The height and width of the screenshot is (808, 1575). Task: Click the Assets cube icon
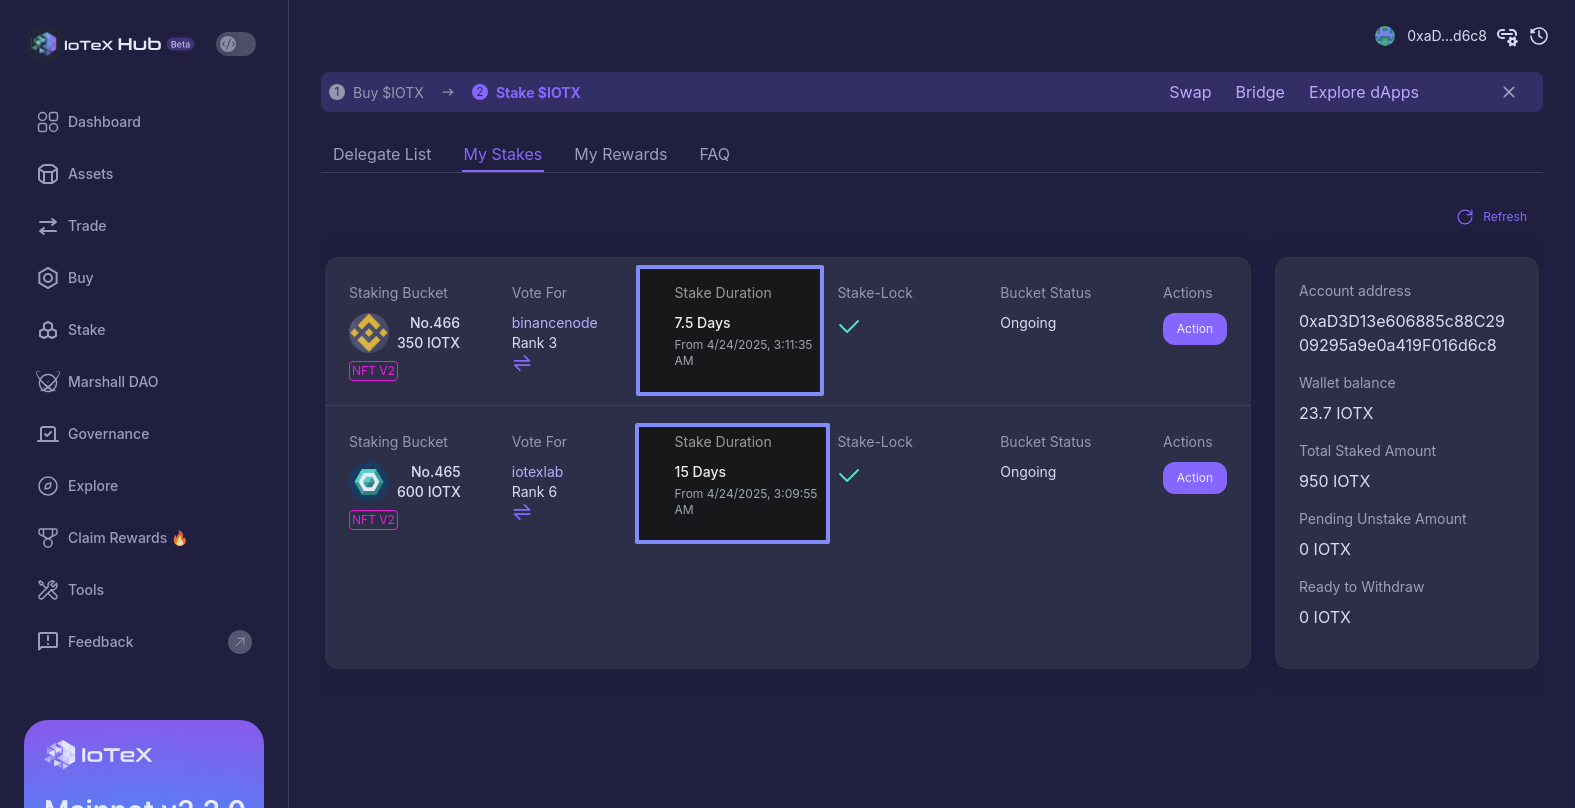tap(48, 174)
